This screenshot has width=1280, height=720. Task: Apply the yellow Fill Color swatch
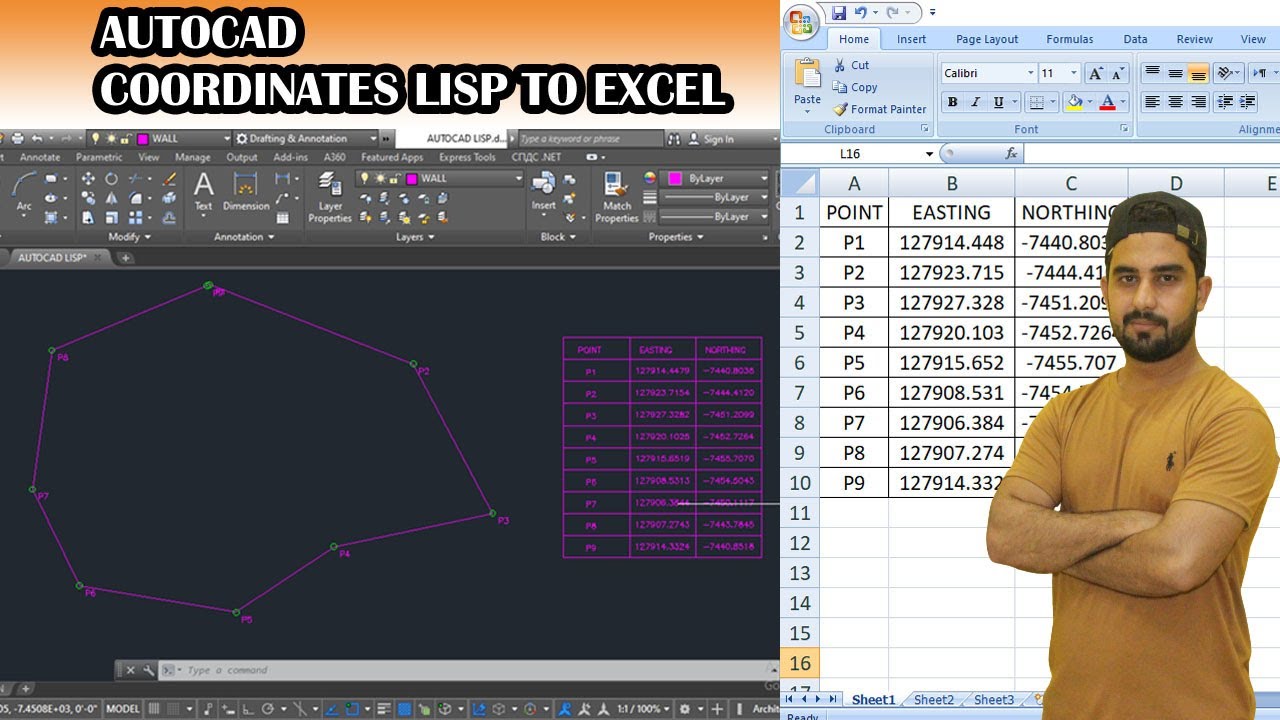point(1074,102)
